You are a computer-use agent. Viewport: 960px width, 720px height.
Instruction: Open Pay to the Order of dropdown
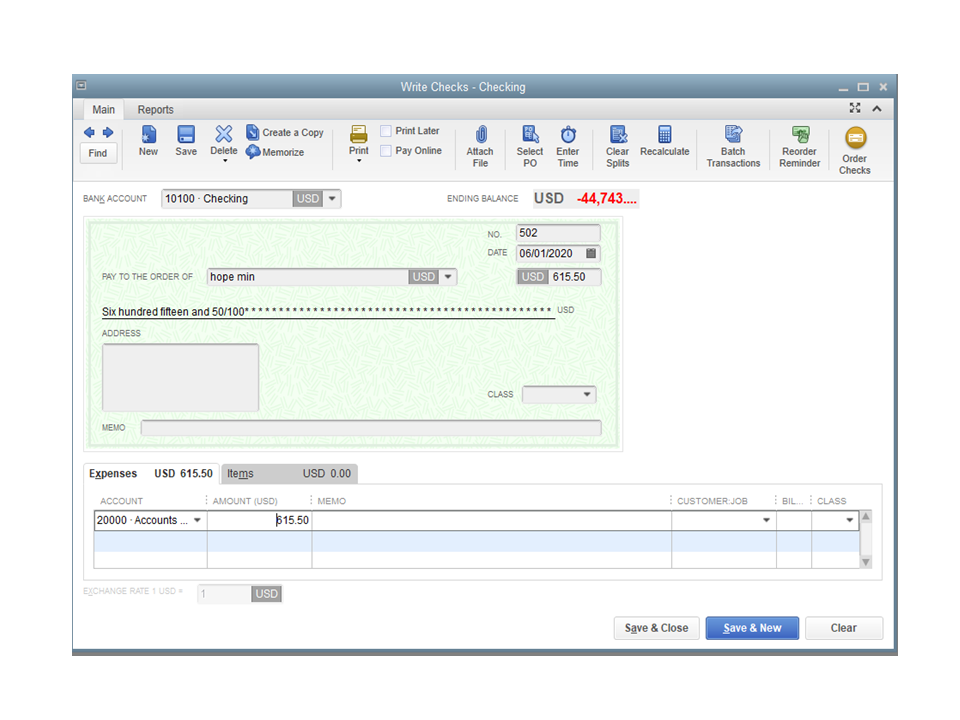pyautogui.click(x=448, y=277)
